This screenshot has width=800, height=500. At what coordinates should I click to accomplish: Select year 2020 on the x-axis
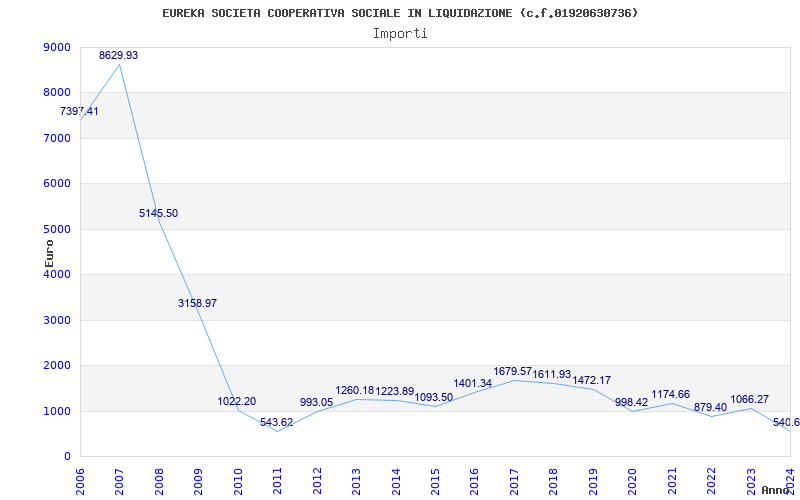(x=632, y=481)
